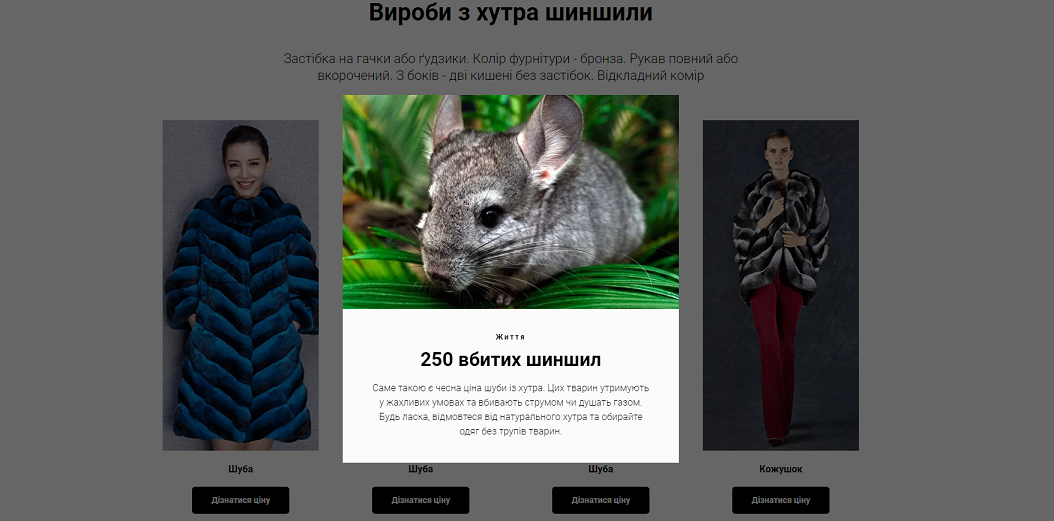This screenshot has width=1054, height=521.
Task: Click 'Дізнатися ціну' under the third Шуба label
Action: tap(600, 500)
